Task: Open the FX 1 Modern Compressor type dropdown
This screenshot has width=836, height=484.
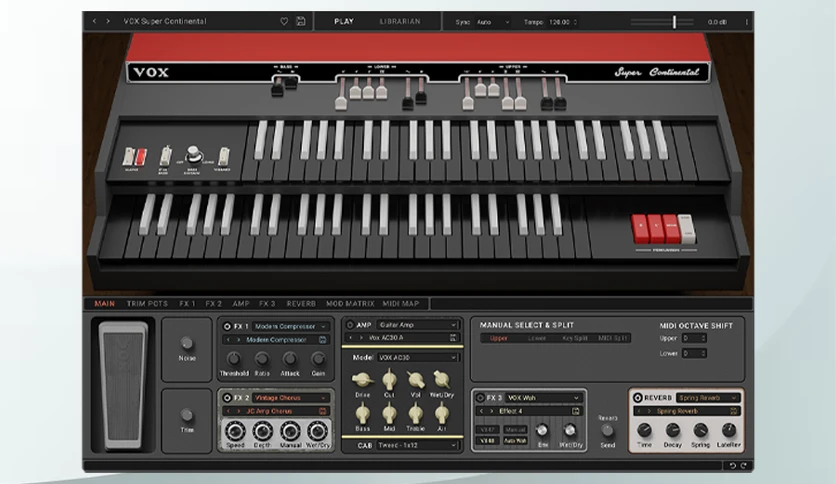Action: pyautogui.click(x=290, y=326)
